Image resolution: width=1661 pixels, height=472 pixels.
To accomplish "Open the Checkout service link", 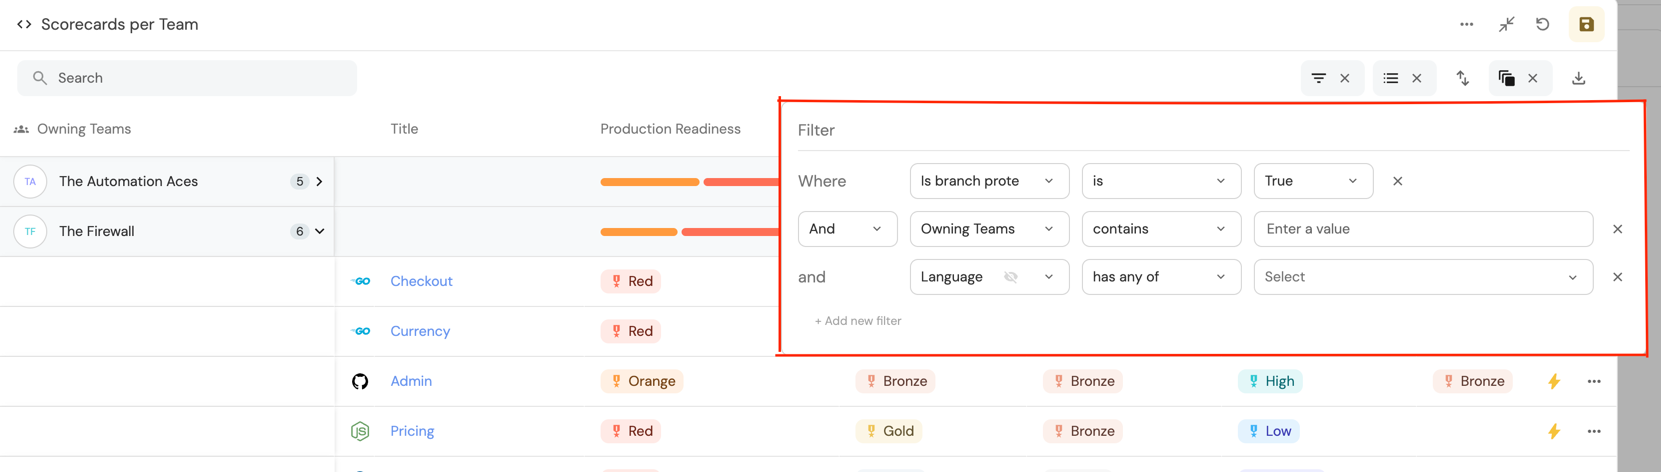I will coord(421,281).
